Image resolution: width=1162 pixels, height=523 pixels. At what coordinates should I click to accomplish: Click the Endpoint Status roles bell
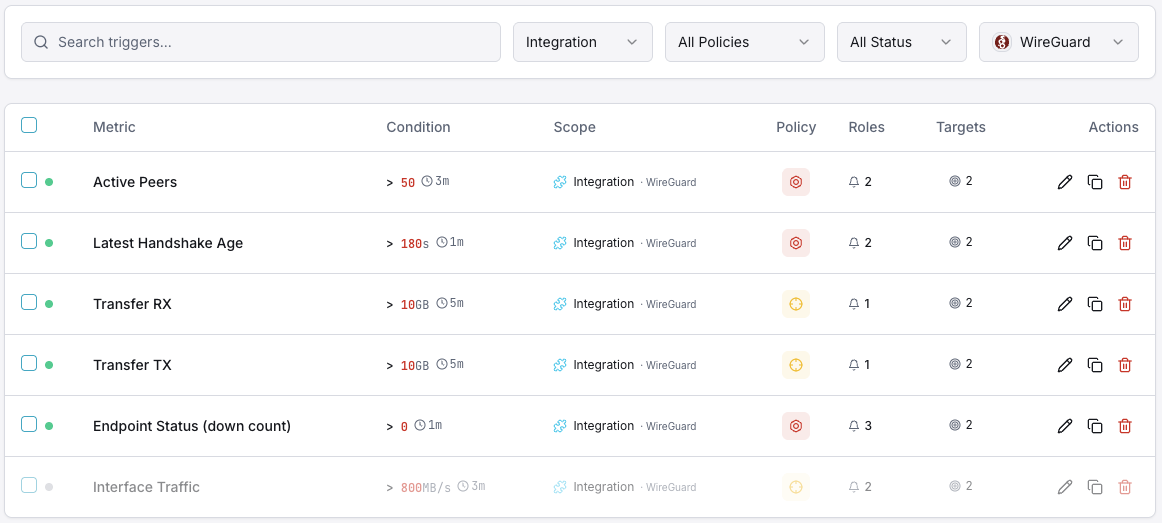[x=854, y=426]
